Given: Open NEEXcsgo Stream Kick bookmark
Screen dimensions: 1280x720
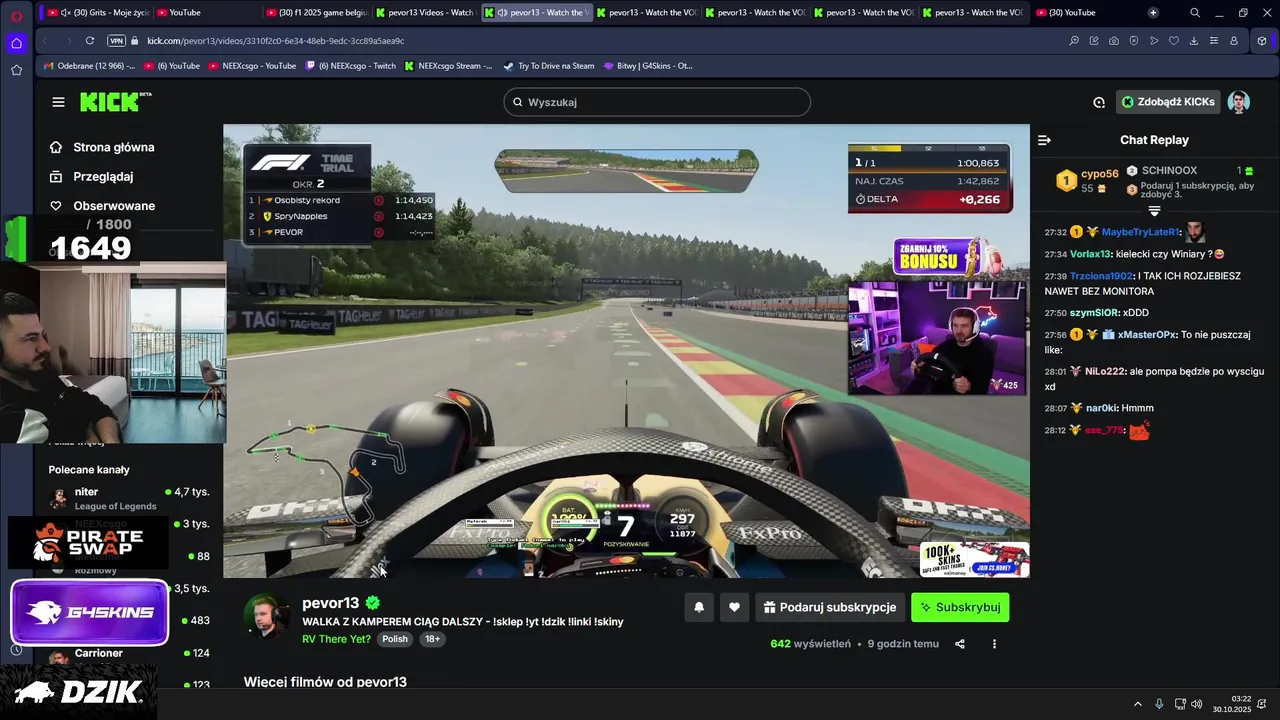Looking at the screenshot, I should click(448, 66).
